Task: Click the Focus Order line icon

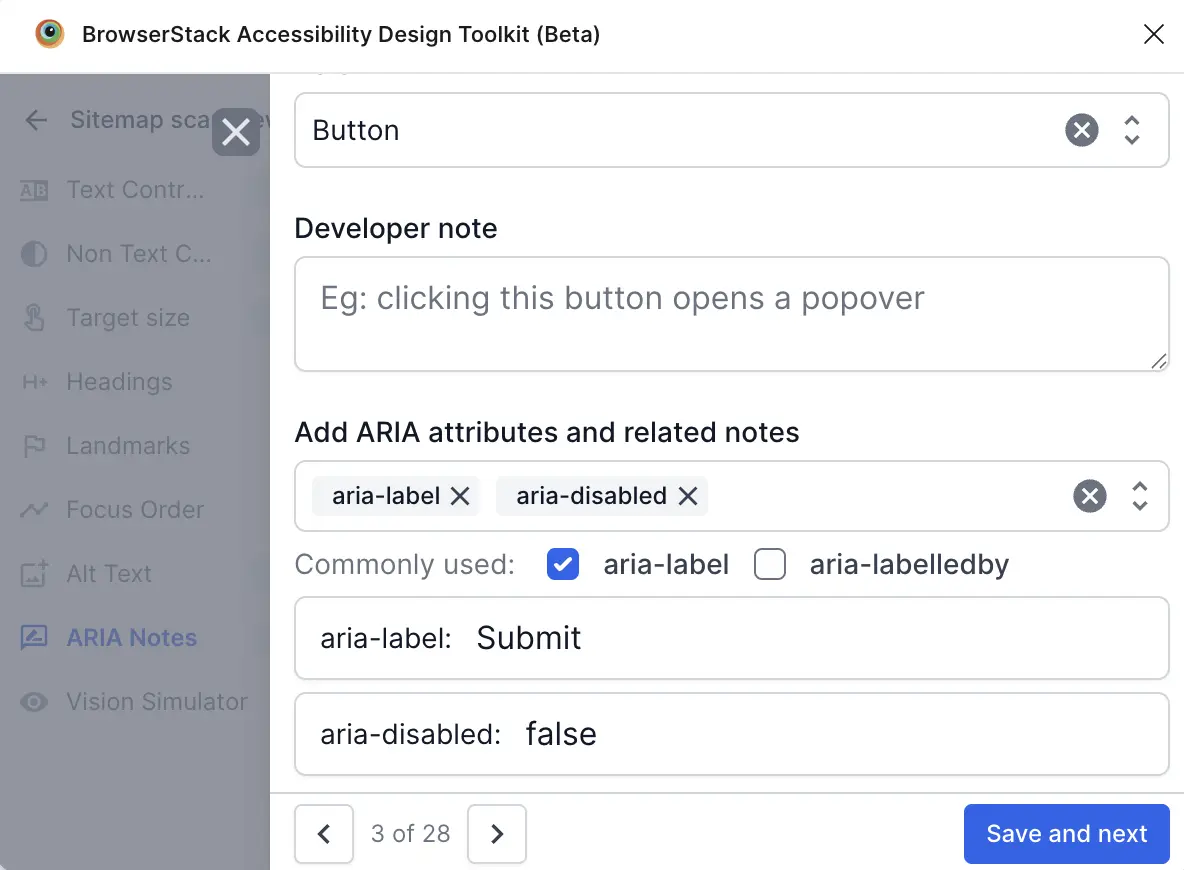Action: [34, 510]
